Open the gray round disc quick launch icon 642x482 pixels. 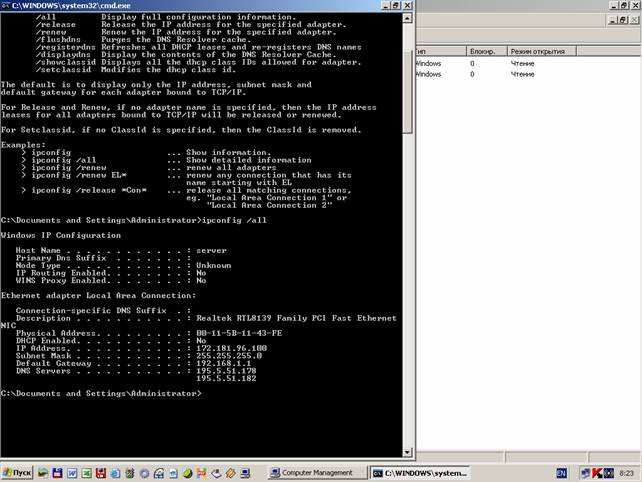tap(144, 473)
